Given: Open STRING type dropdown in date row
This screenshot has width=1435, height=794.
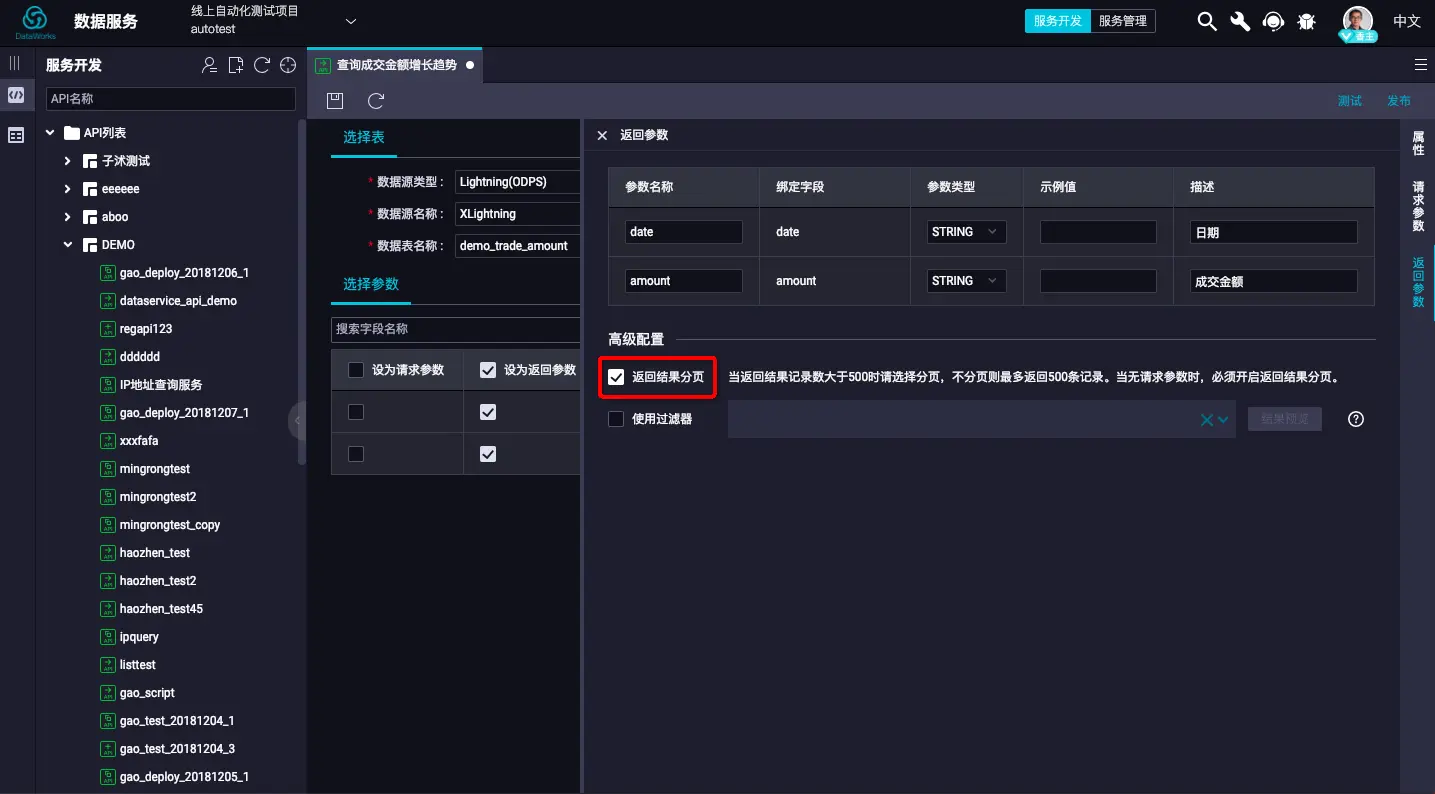Looking at the screenshot, I should (x=965, y=232).
